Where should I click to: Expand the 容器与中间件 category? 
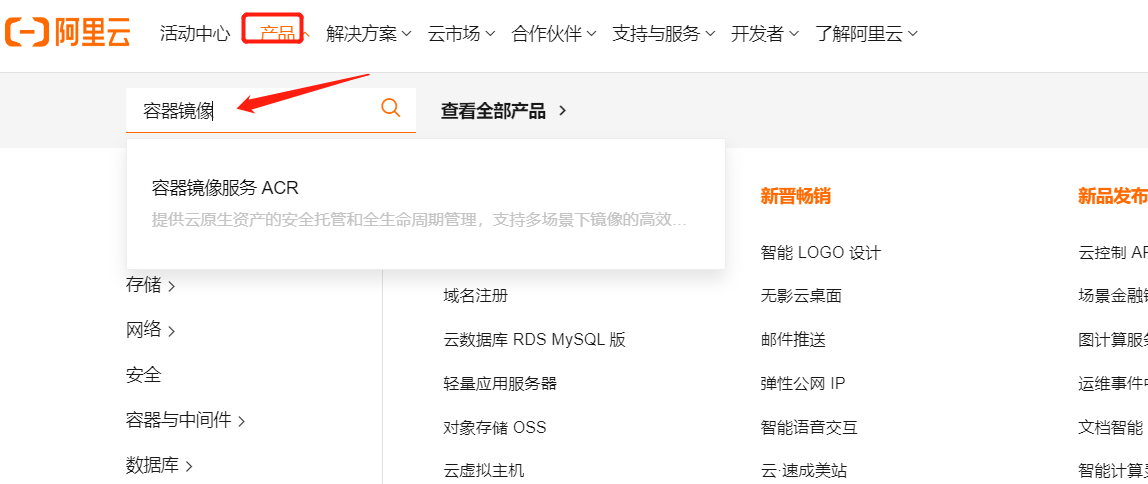pos(186,420)
